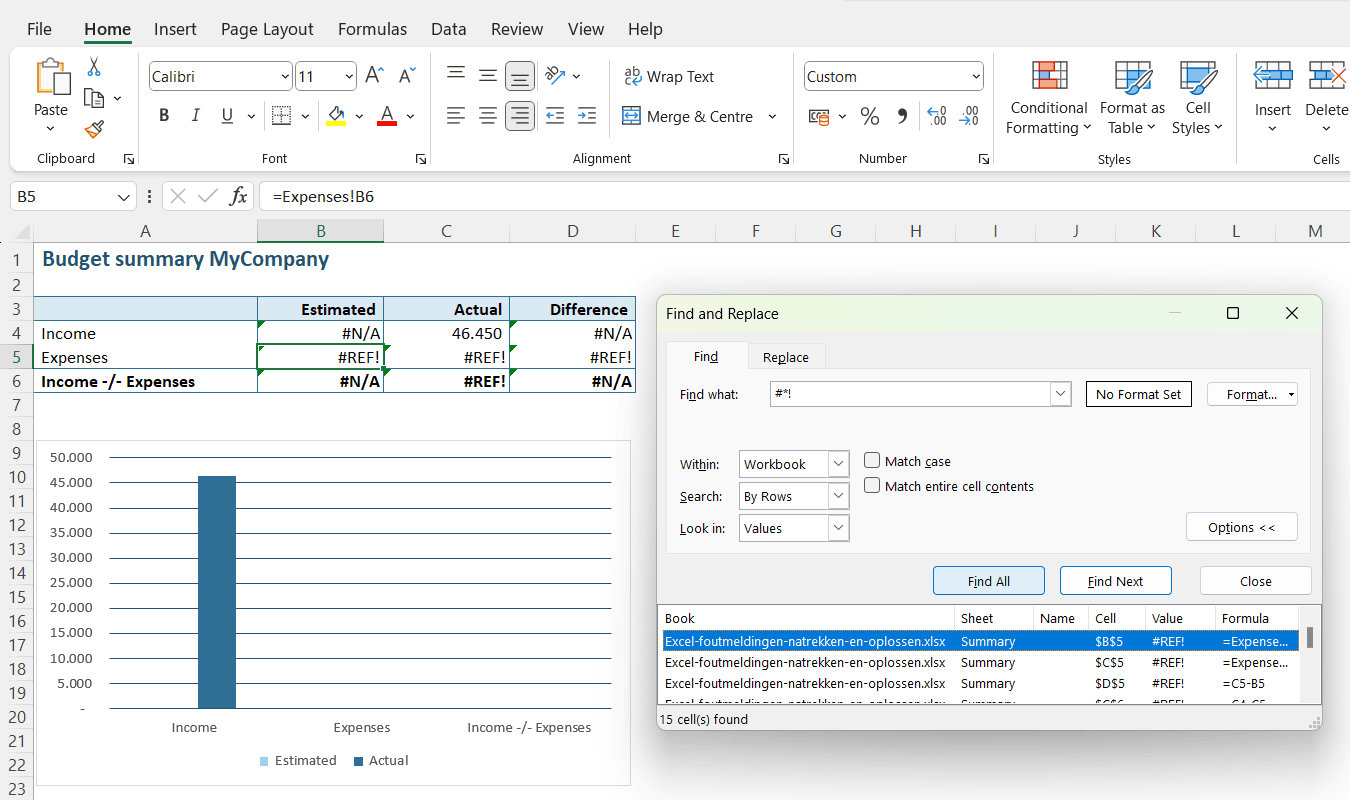Apply percent number style

pyautogui.click(x=870, y=116)
